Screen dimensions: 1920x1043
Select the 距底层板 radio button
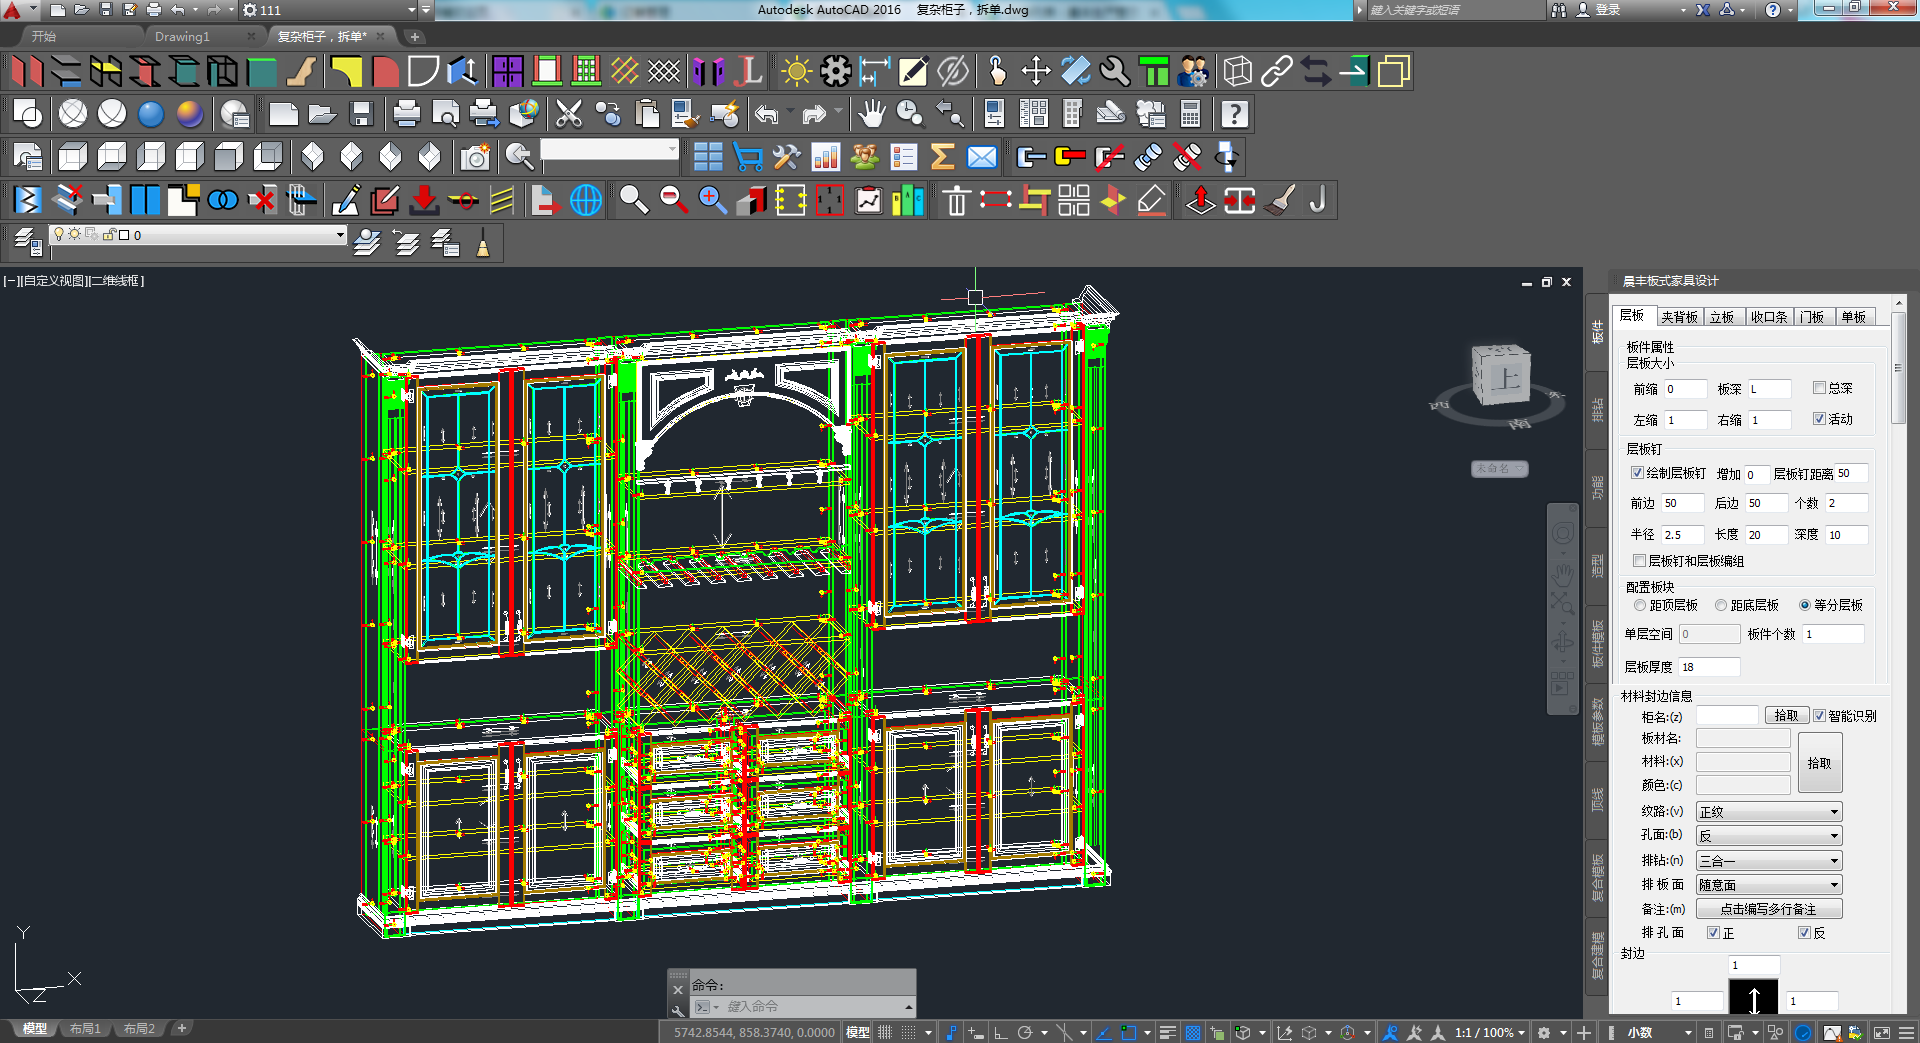pos(1721,605)
